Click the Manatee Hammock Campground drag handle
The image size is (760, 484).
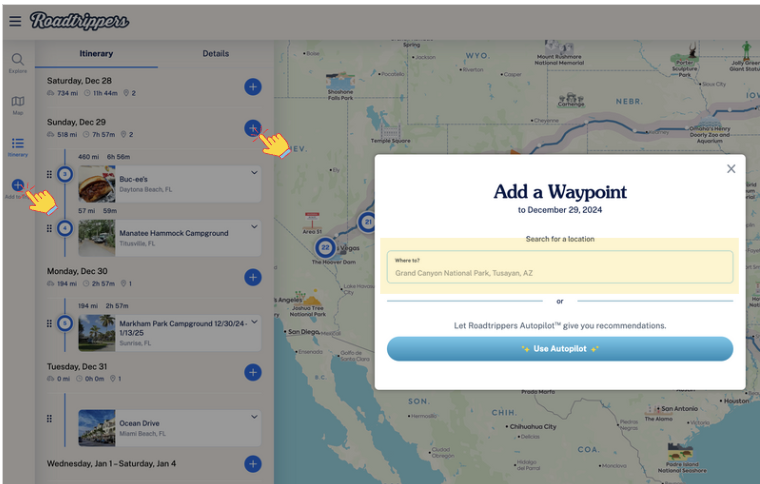point(49,228)
